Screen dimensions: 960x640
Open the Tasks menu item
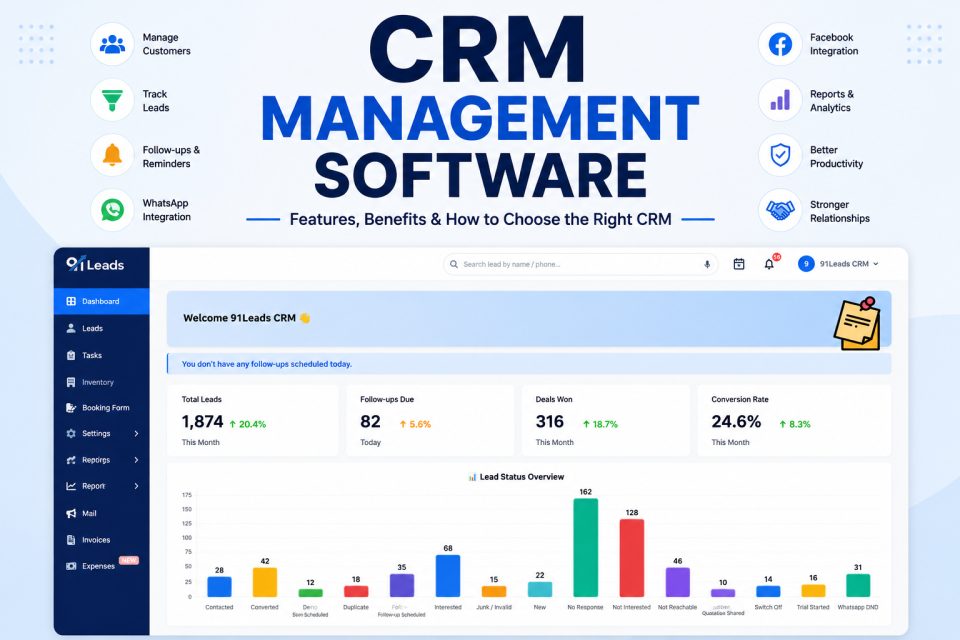click(x=102, y=355)
